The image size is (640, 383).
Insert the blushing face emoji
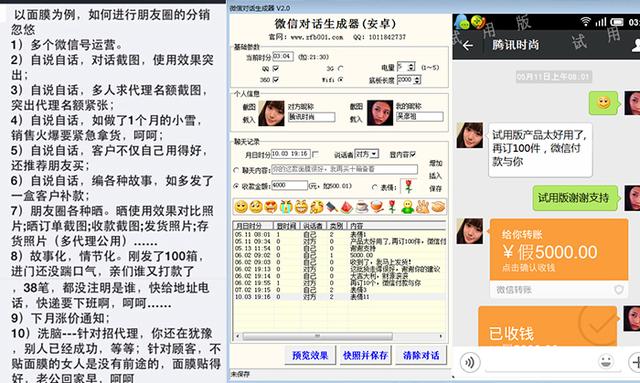(x=256, y=207)
